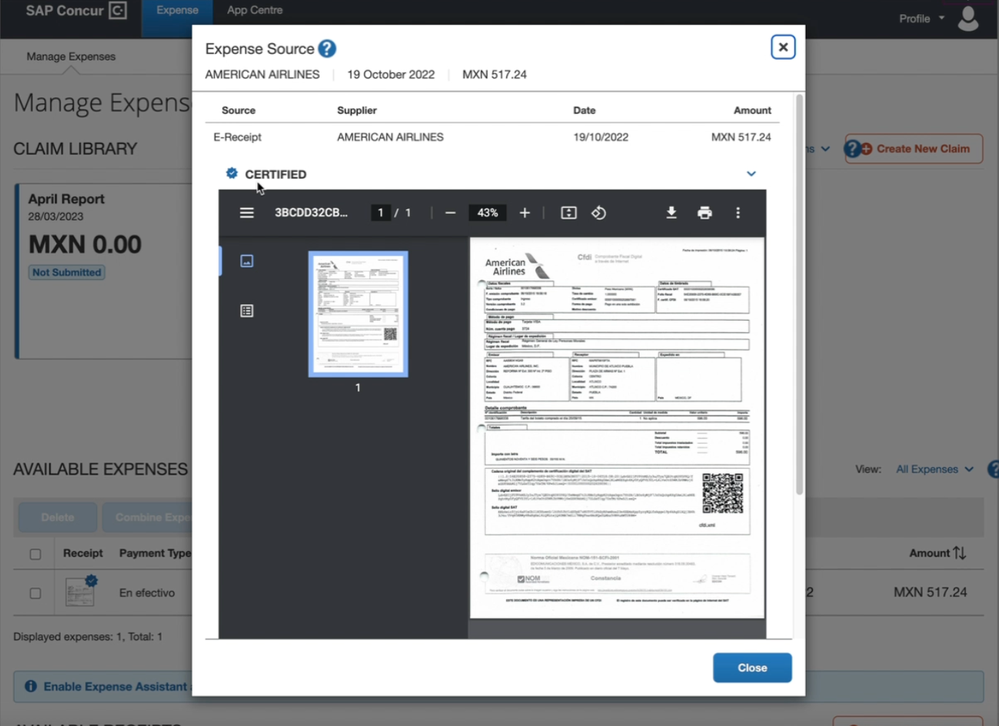Delete selected expenses
The width and height of the screenshot is (999, 726).
click(57, 517)
